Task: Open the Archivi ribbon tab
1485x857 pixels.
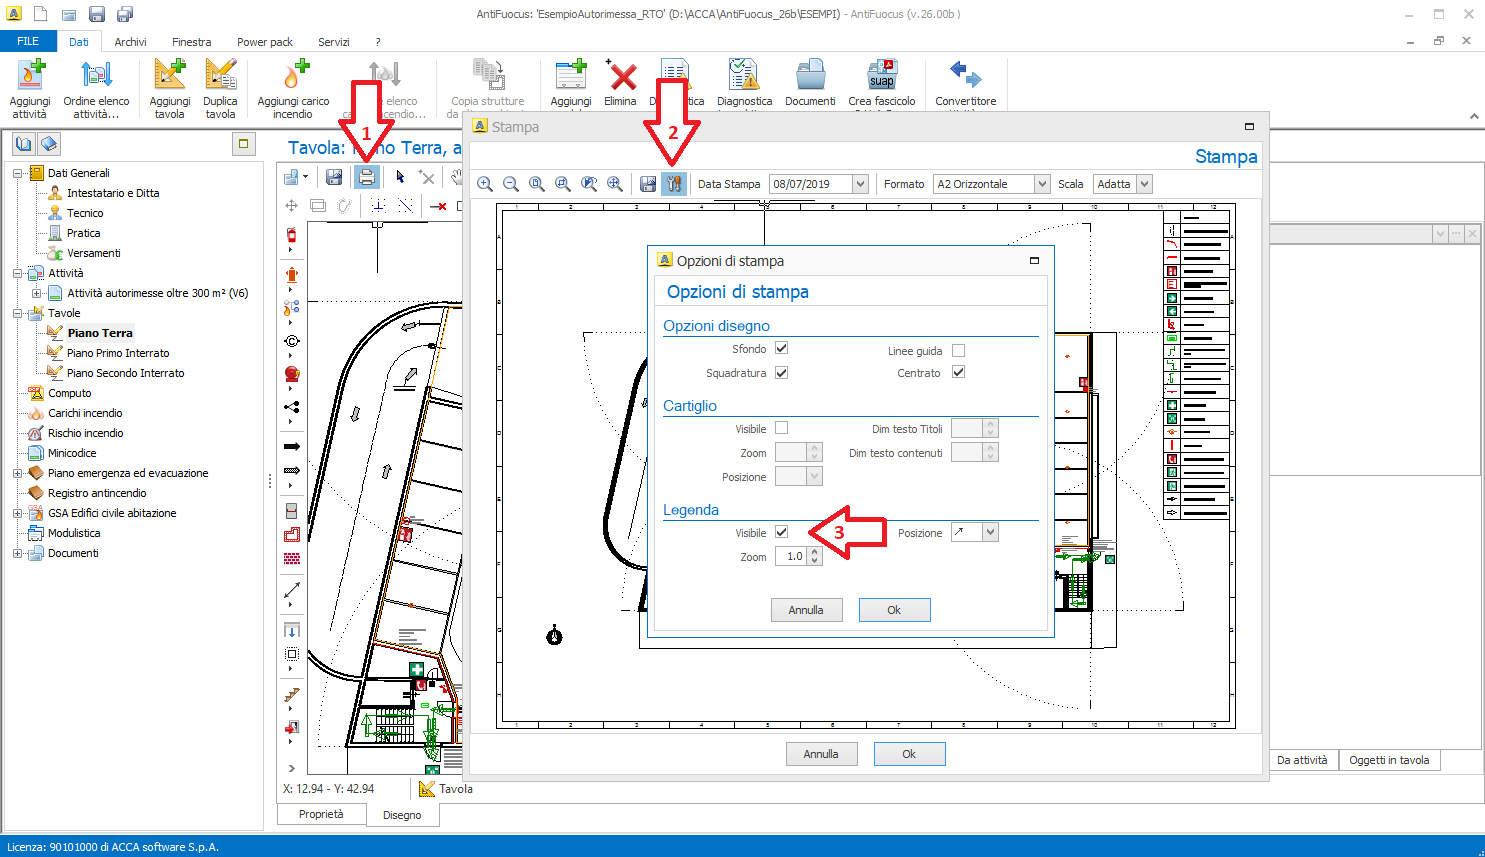Action: pos(130,42)
